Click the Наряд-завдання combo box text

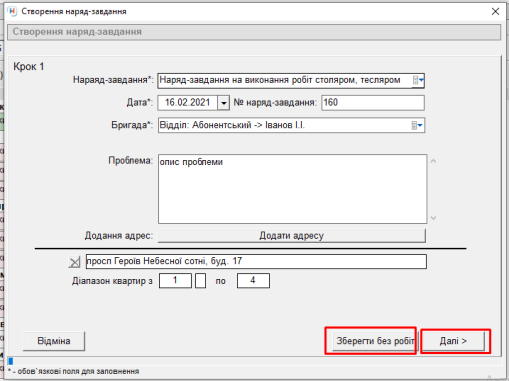(x=280, y=80)
